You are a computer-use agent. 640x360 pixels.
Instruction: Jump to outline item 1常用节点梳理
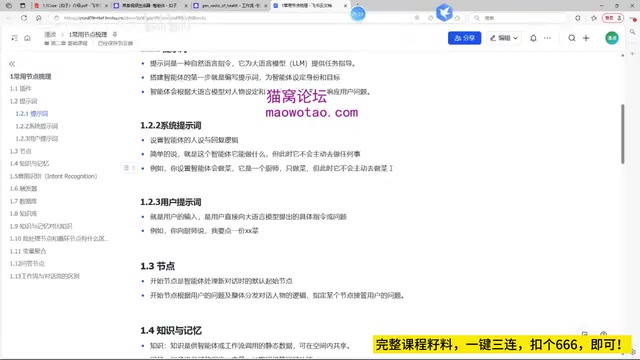[31, 76]
